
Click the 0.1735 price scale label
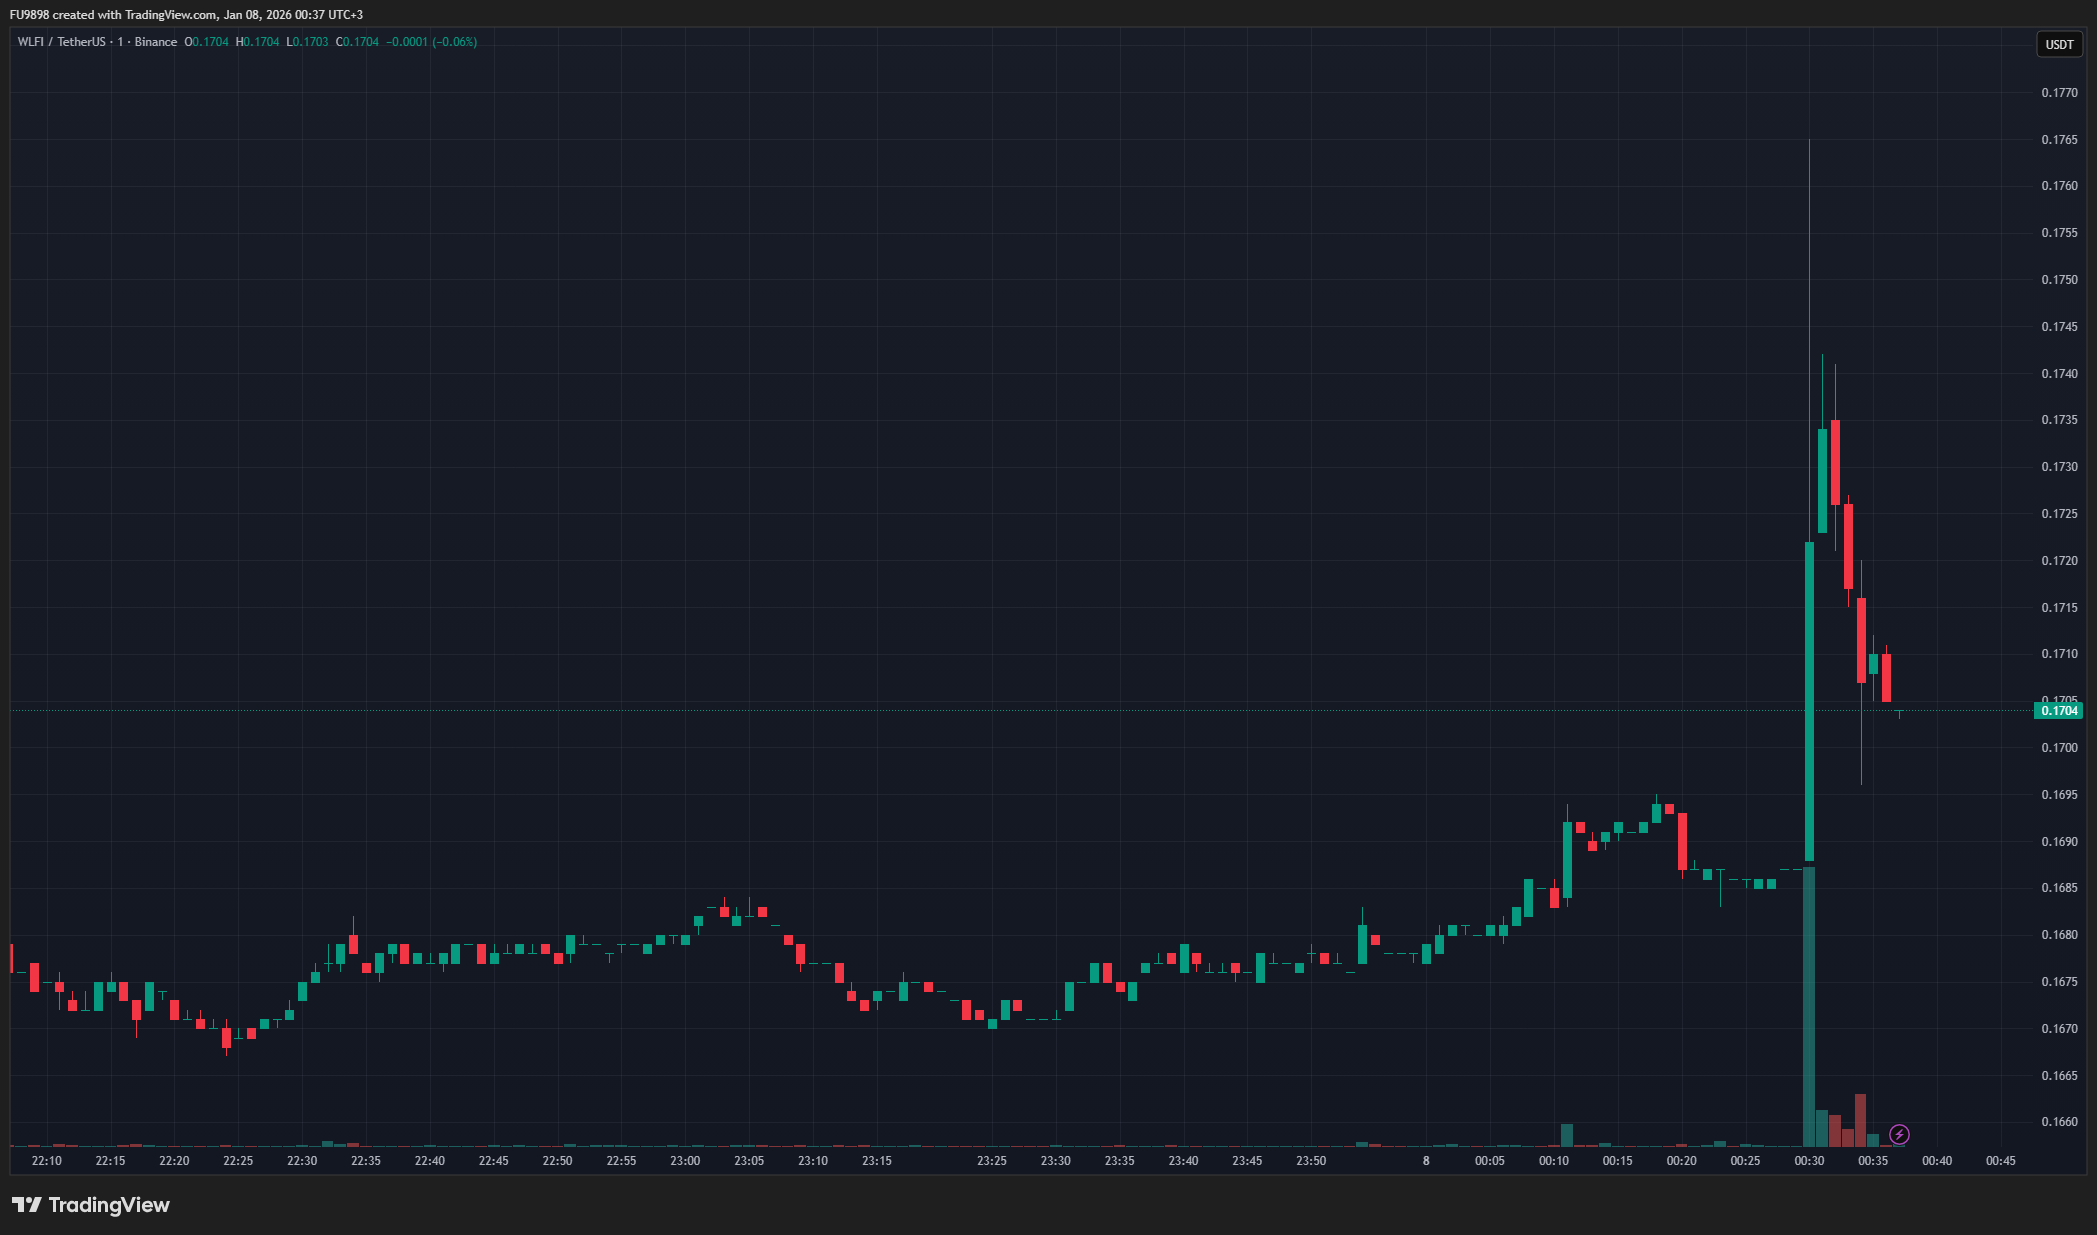point(2059,420)
